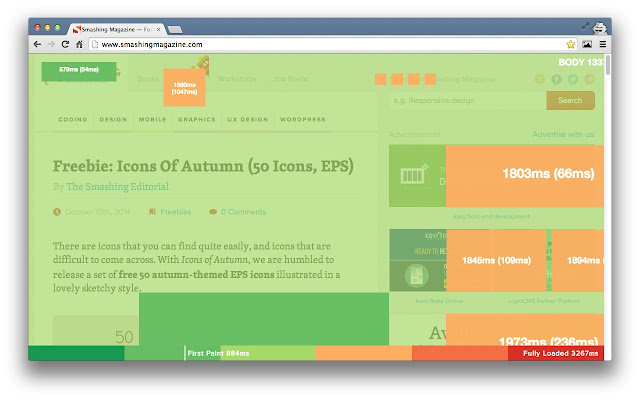Open the 0 Comments link
The width and height of the screenshot is (640, 400).
[243, 212]
